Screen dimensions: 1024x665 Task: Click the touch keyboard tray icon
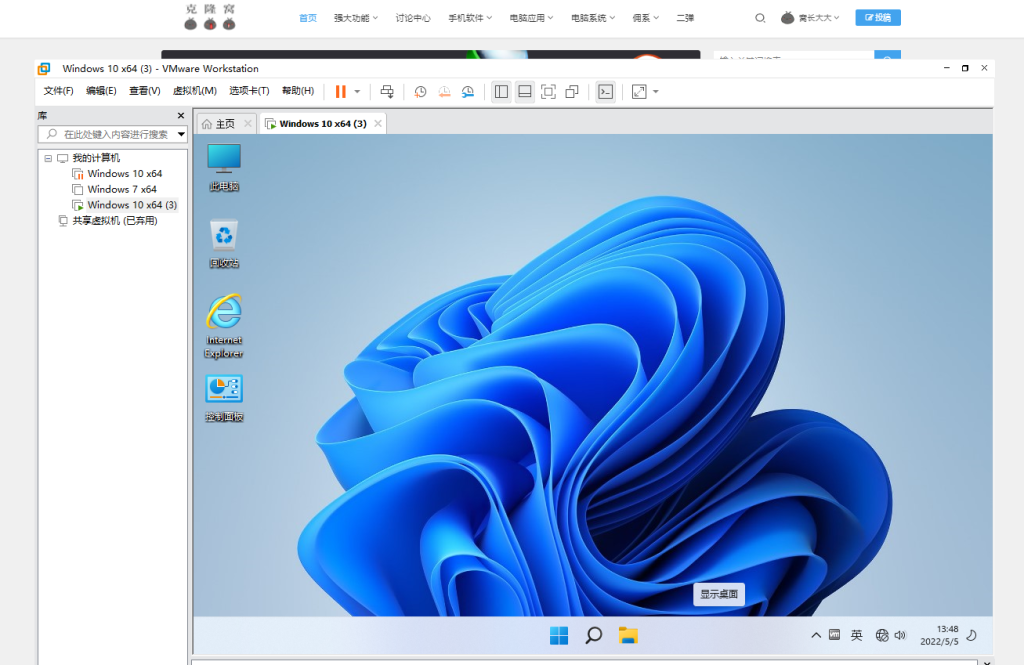click(x=835, y=635)
